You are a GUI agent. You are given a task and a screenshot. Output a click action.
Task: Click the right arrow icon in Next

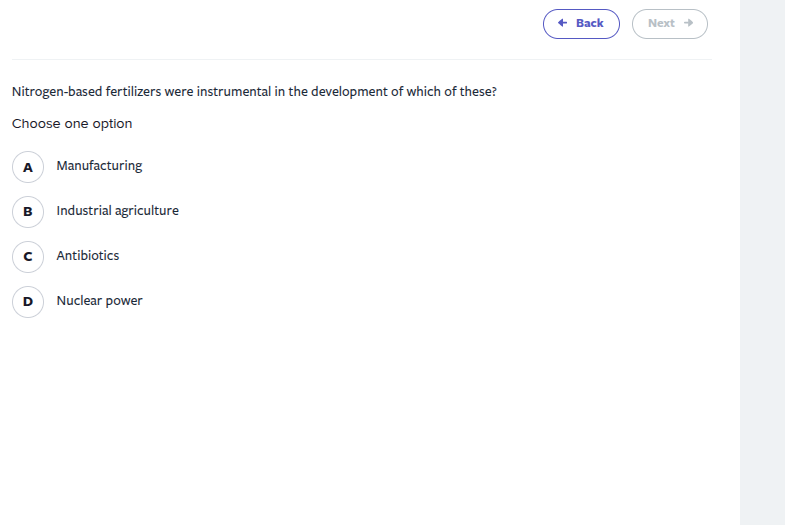[688, 23]
